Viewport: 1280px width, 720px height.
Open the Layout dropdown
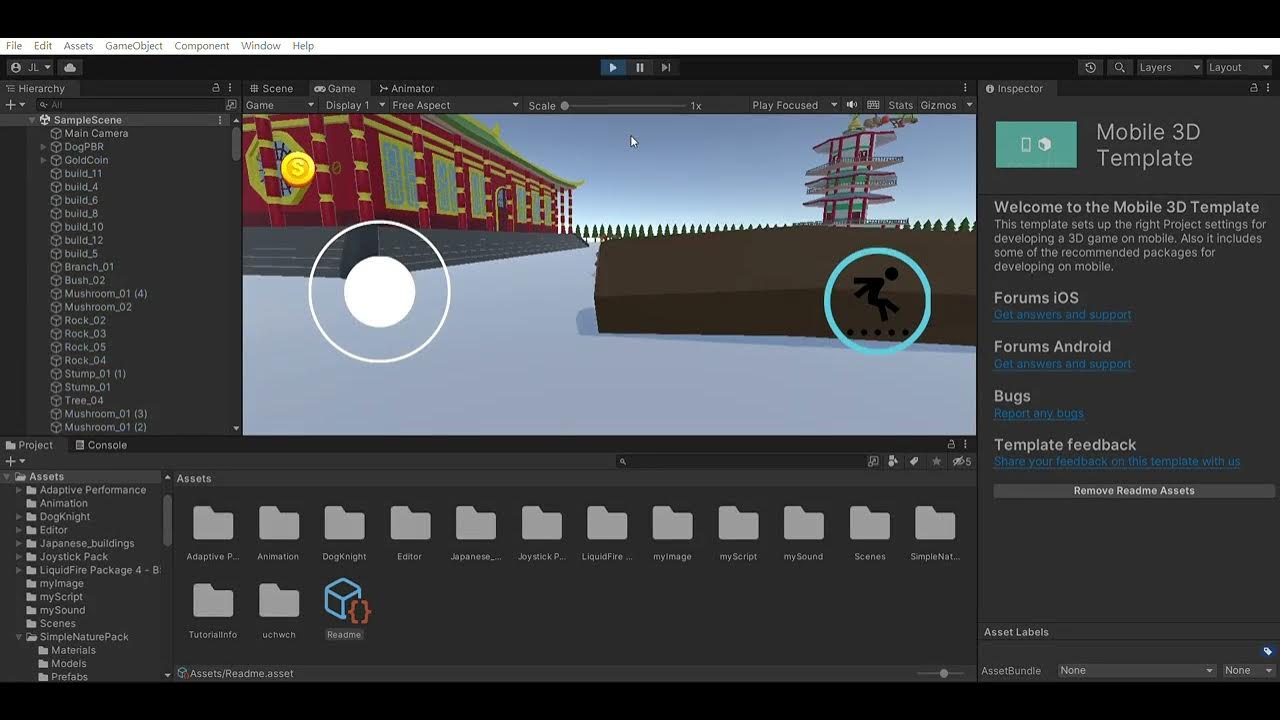tap(1238, 67)
